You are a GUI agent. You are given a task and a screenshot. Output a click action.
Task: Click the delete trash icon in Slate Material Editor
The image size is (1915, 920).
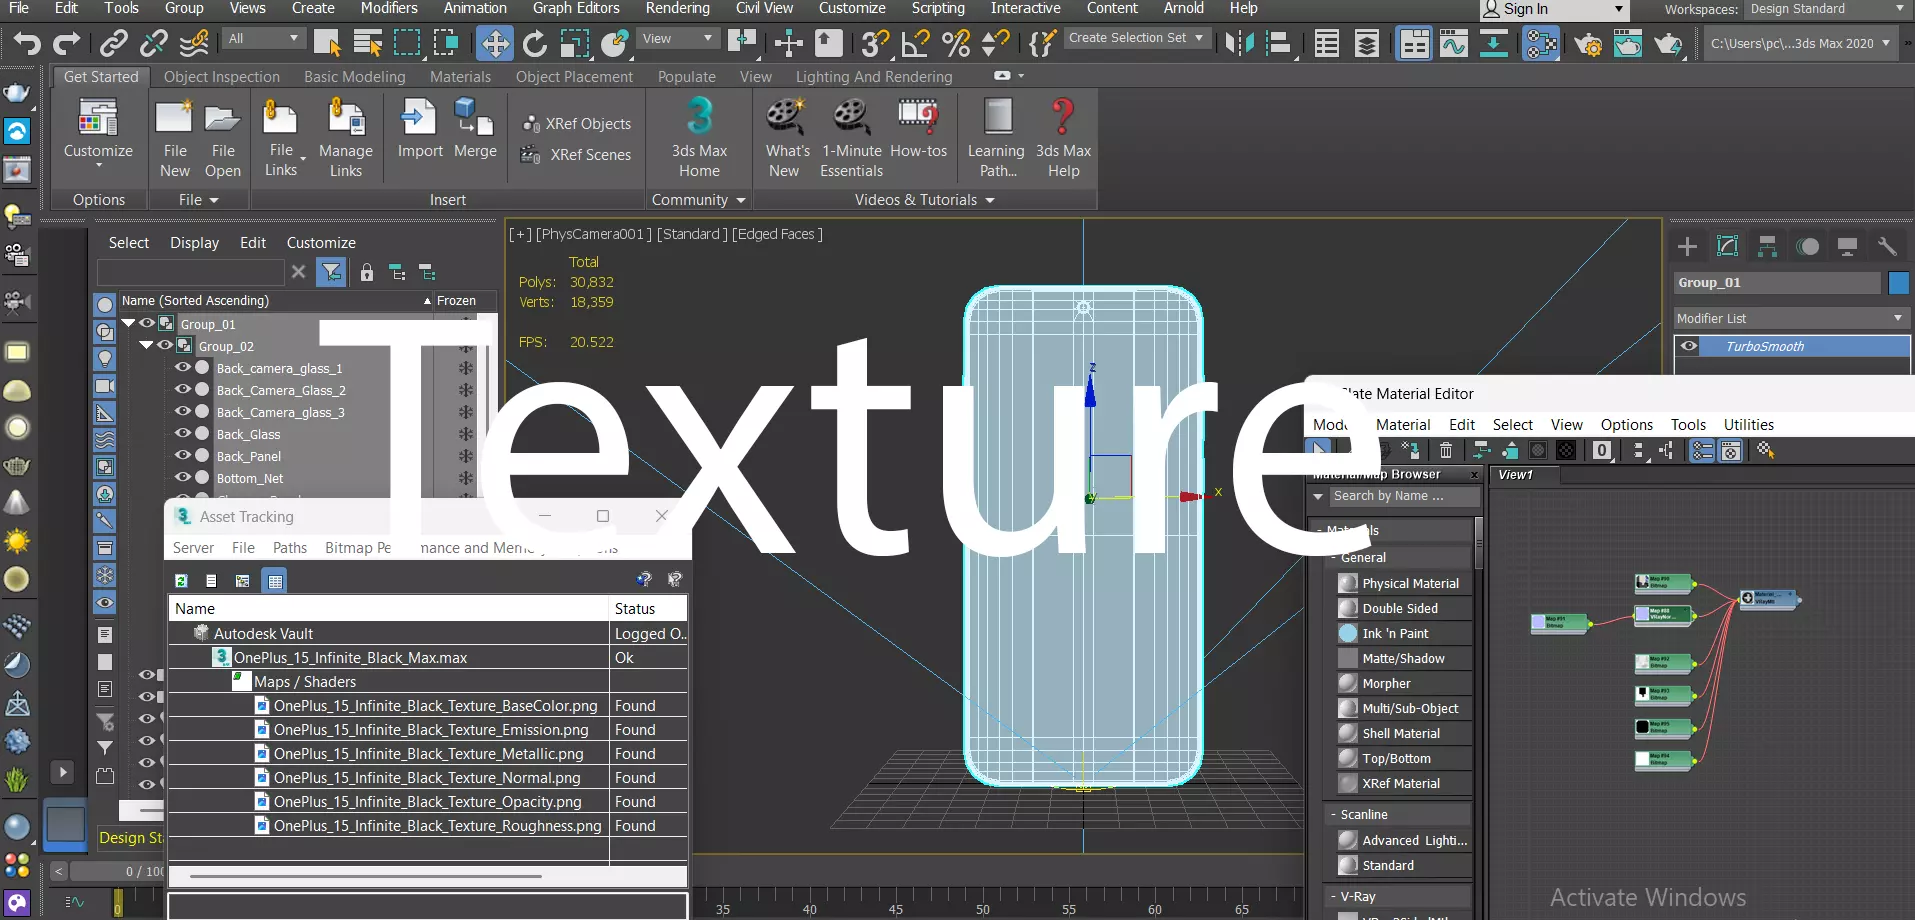(x=1445, y=451)
